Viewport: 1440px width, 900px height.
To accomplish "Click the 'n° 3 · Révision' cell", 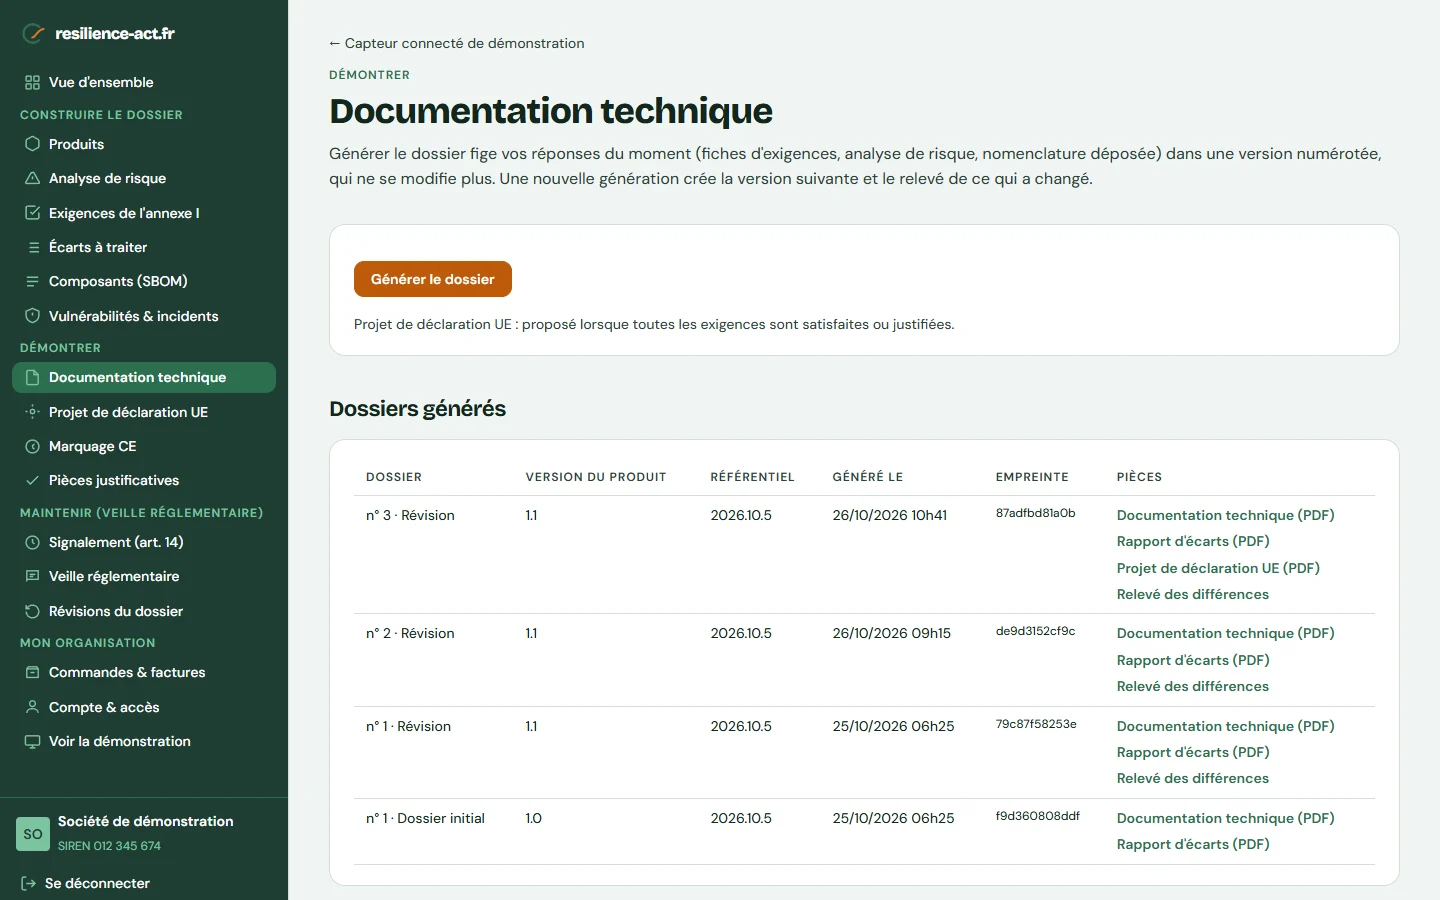I will pyautogui.click(x=410, y=515).
